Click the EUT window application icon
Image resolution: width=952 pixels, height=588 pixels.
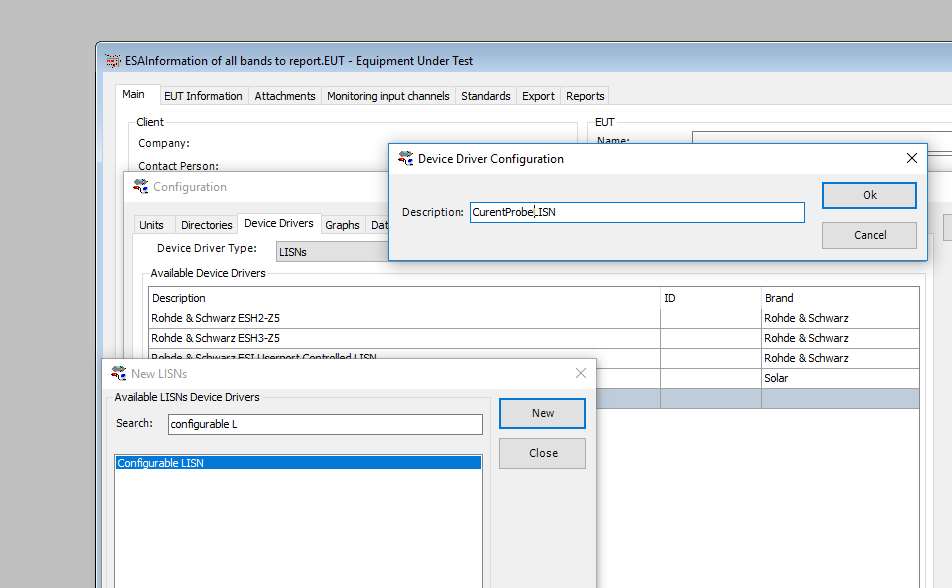pyautogui.click(x=112, y=61)
